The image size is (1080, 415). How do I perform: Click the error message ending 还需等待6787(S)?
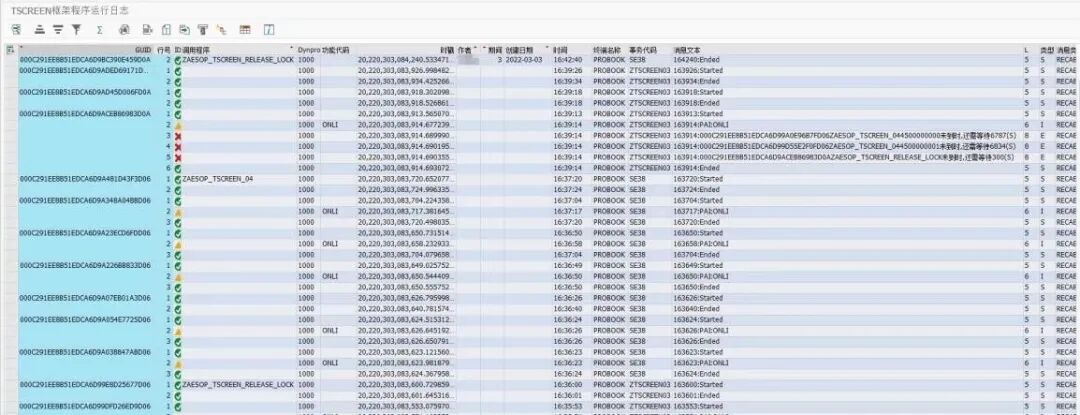[844, 136]
